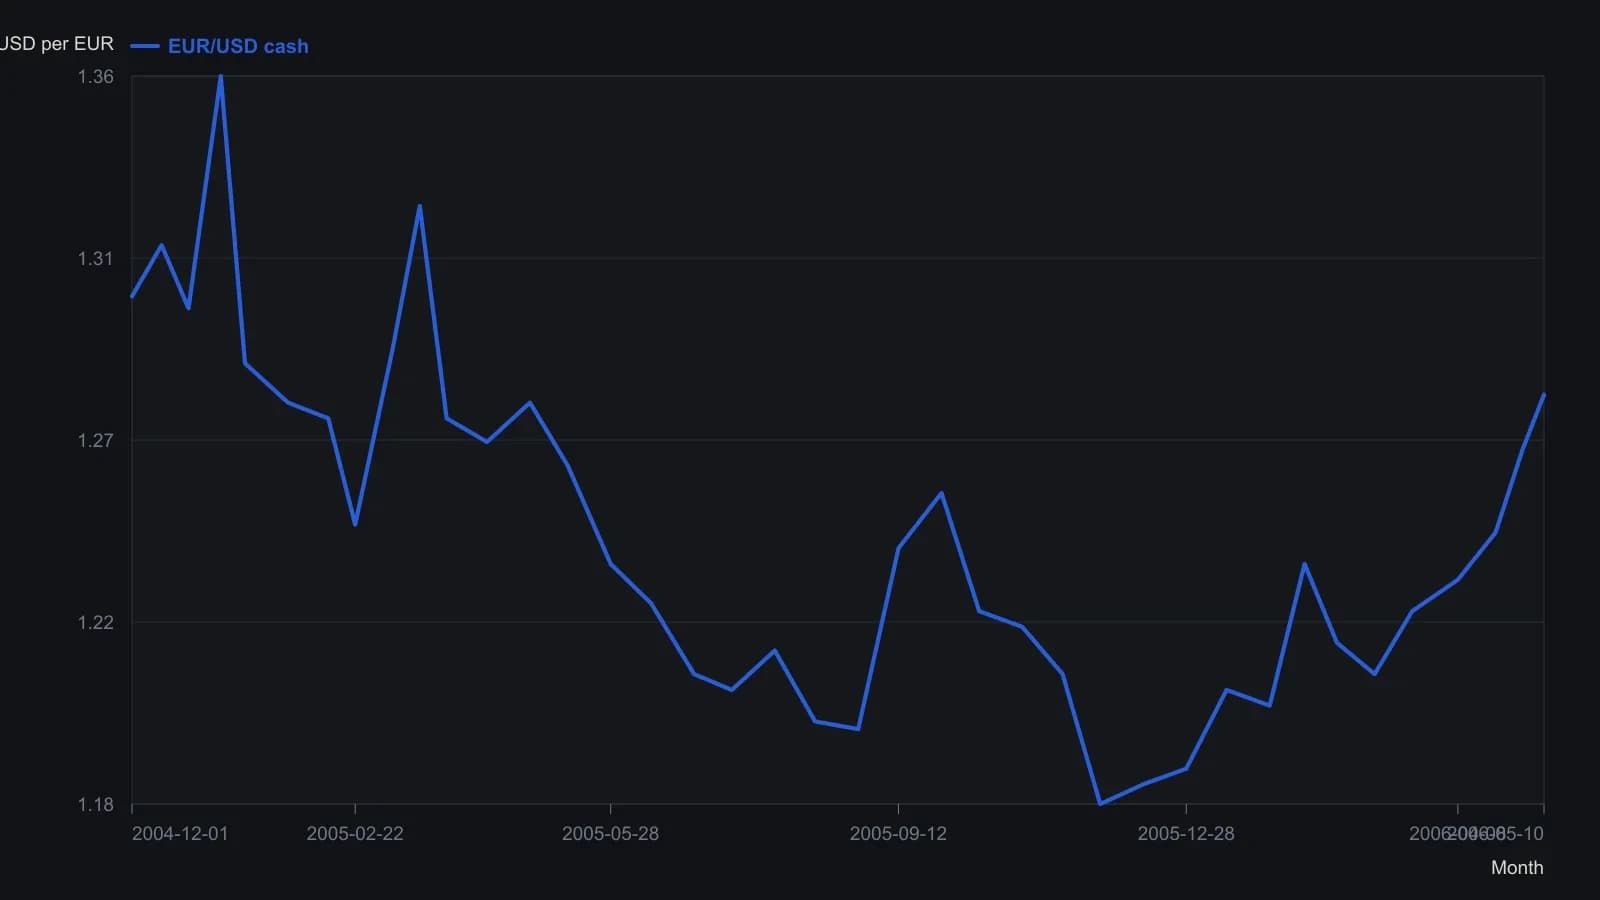Viewport: 1600px width, 900px height.
Task: Click the lowest data point near 1.18
Action: (x=1100, y=803)
